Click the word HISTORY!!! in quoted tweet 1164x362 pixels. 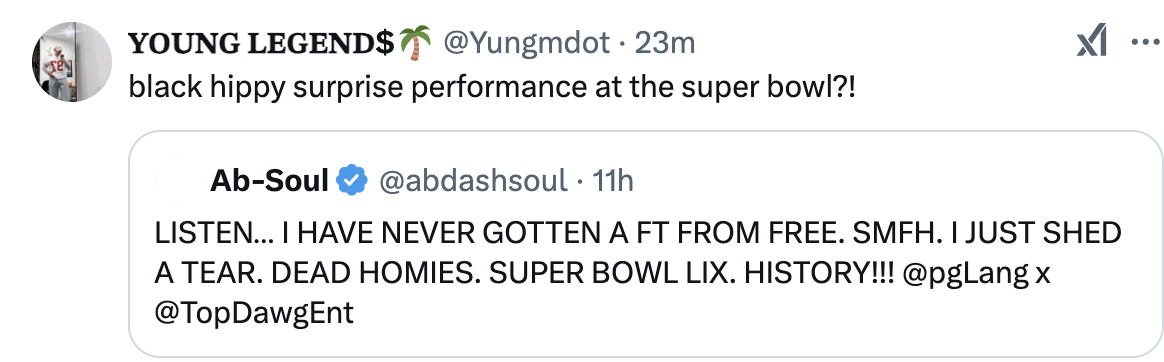pyautogui.click(x=820, y=274)
